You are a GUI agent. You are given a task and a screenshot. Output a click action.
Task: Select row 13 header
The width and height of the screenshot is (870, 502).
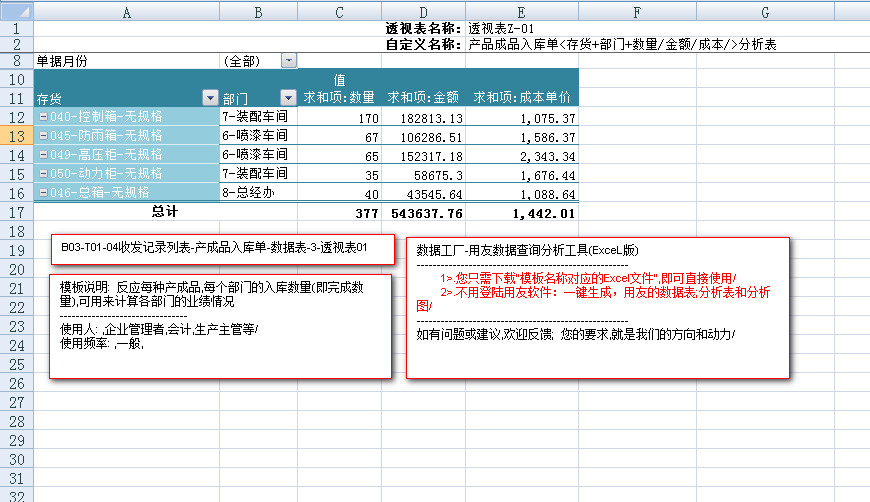coord(16,136)
